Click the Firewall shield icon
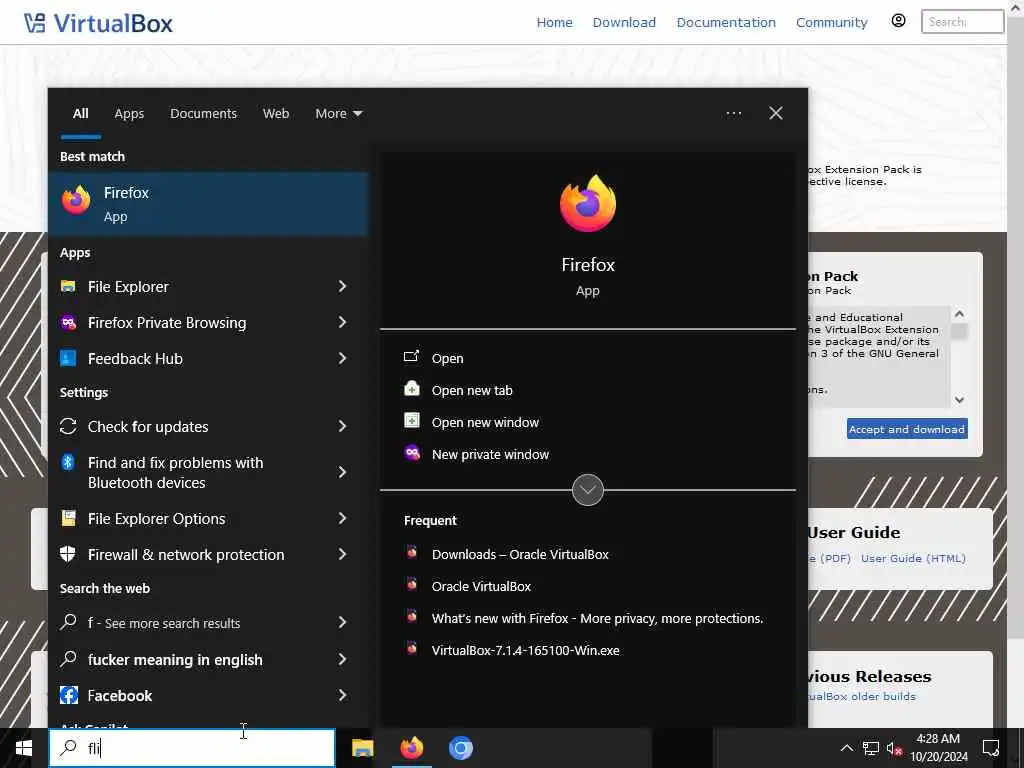 (x=68, y=554)
